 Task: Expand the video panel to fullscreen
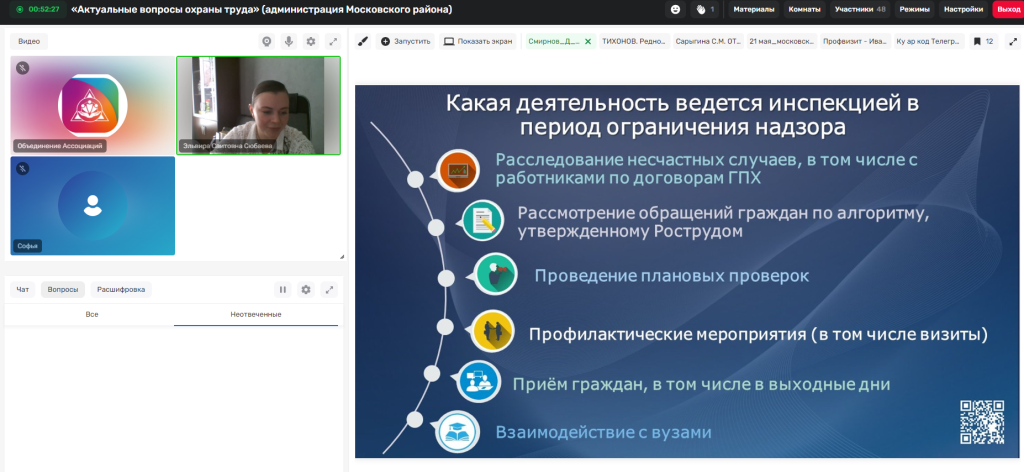333,41
